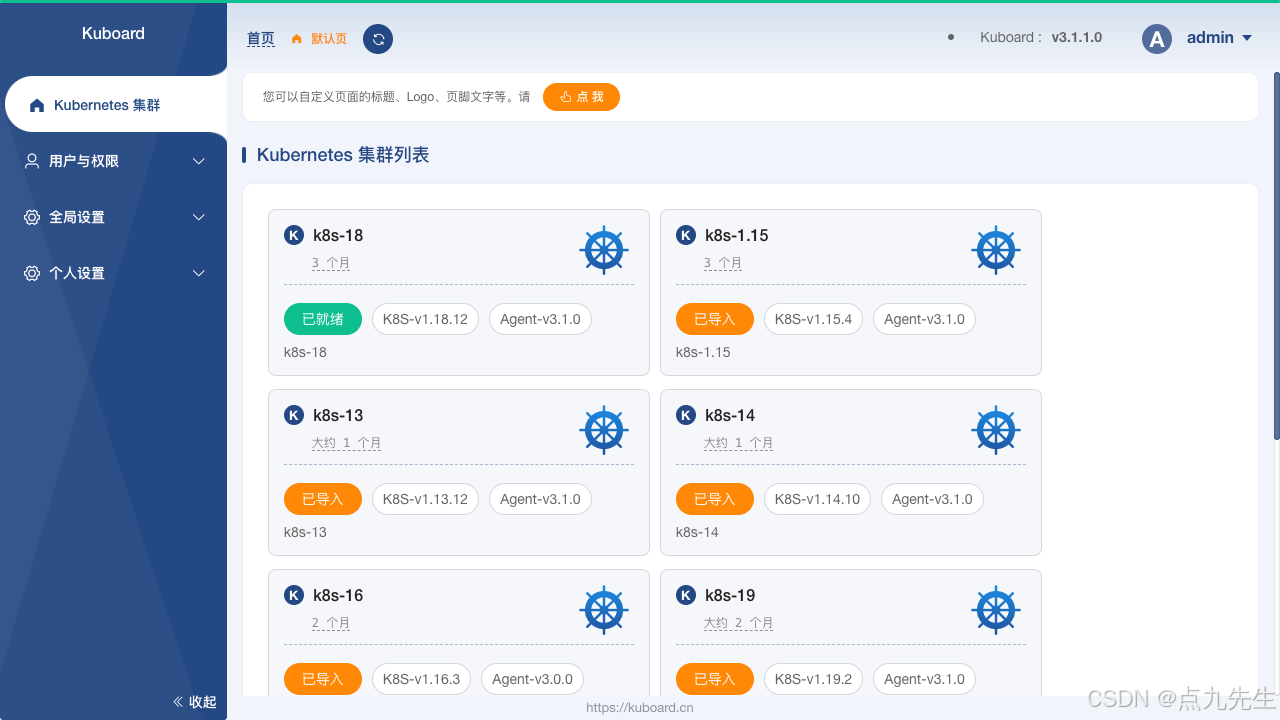This screenshot has width=1280, height=720.
Task: Click the user icon beside 用户与权限
Action: click(x=32, y=161)
